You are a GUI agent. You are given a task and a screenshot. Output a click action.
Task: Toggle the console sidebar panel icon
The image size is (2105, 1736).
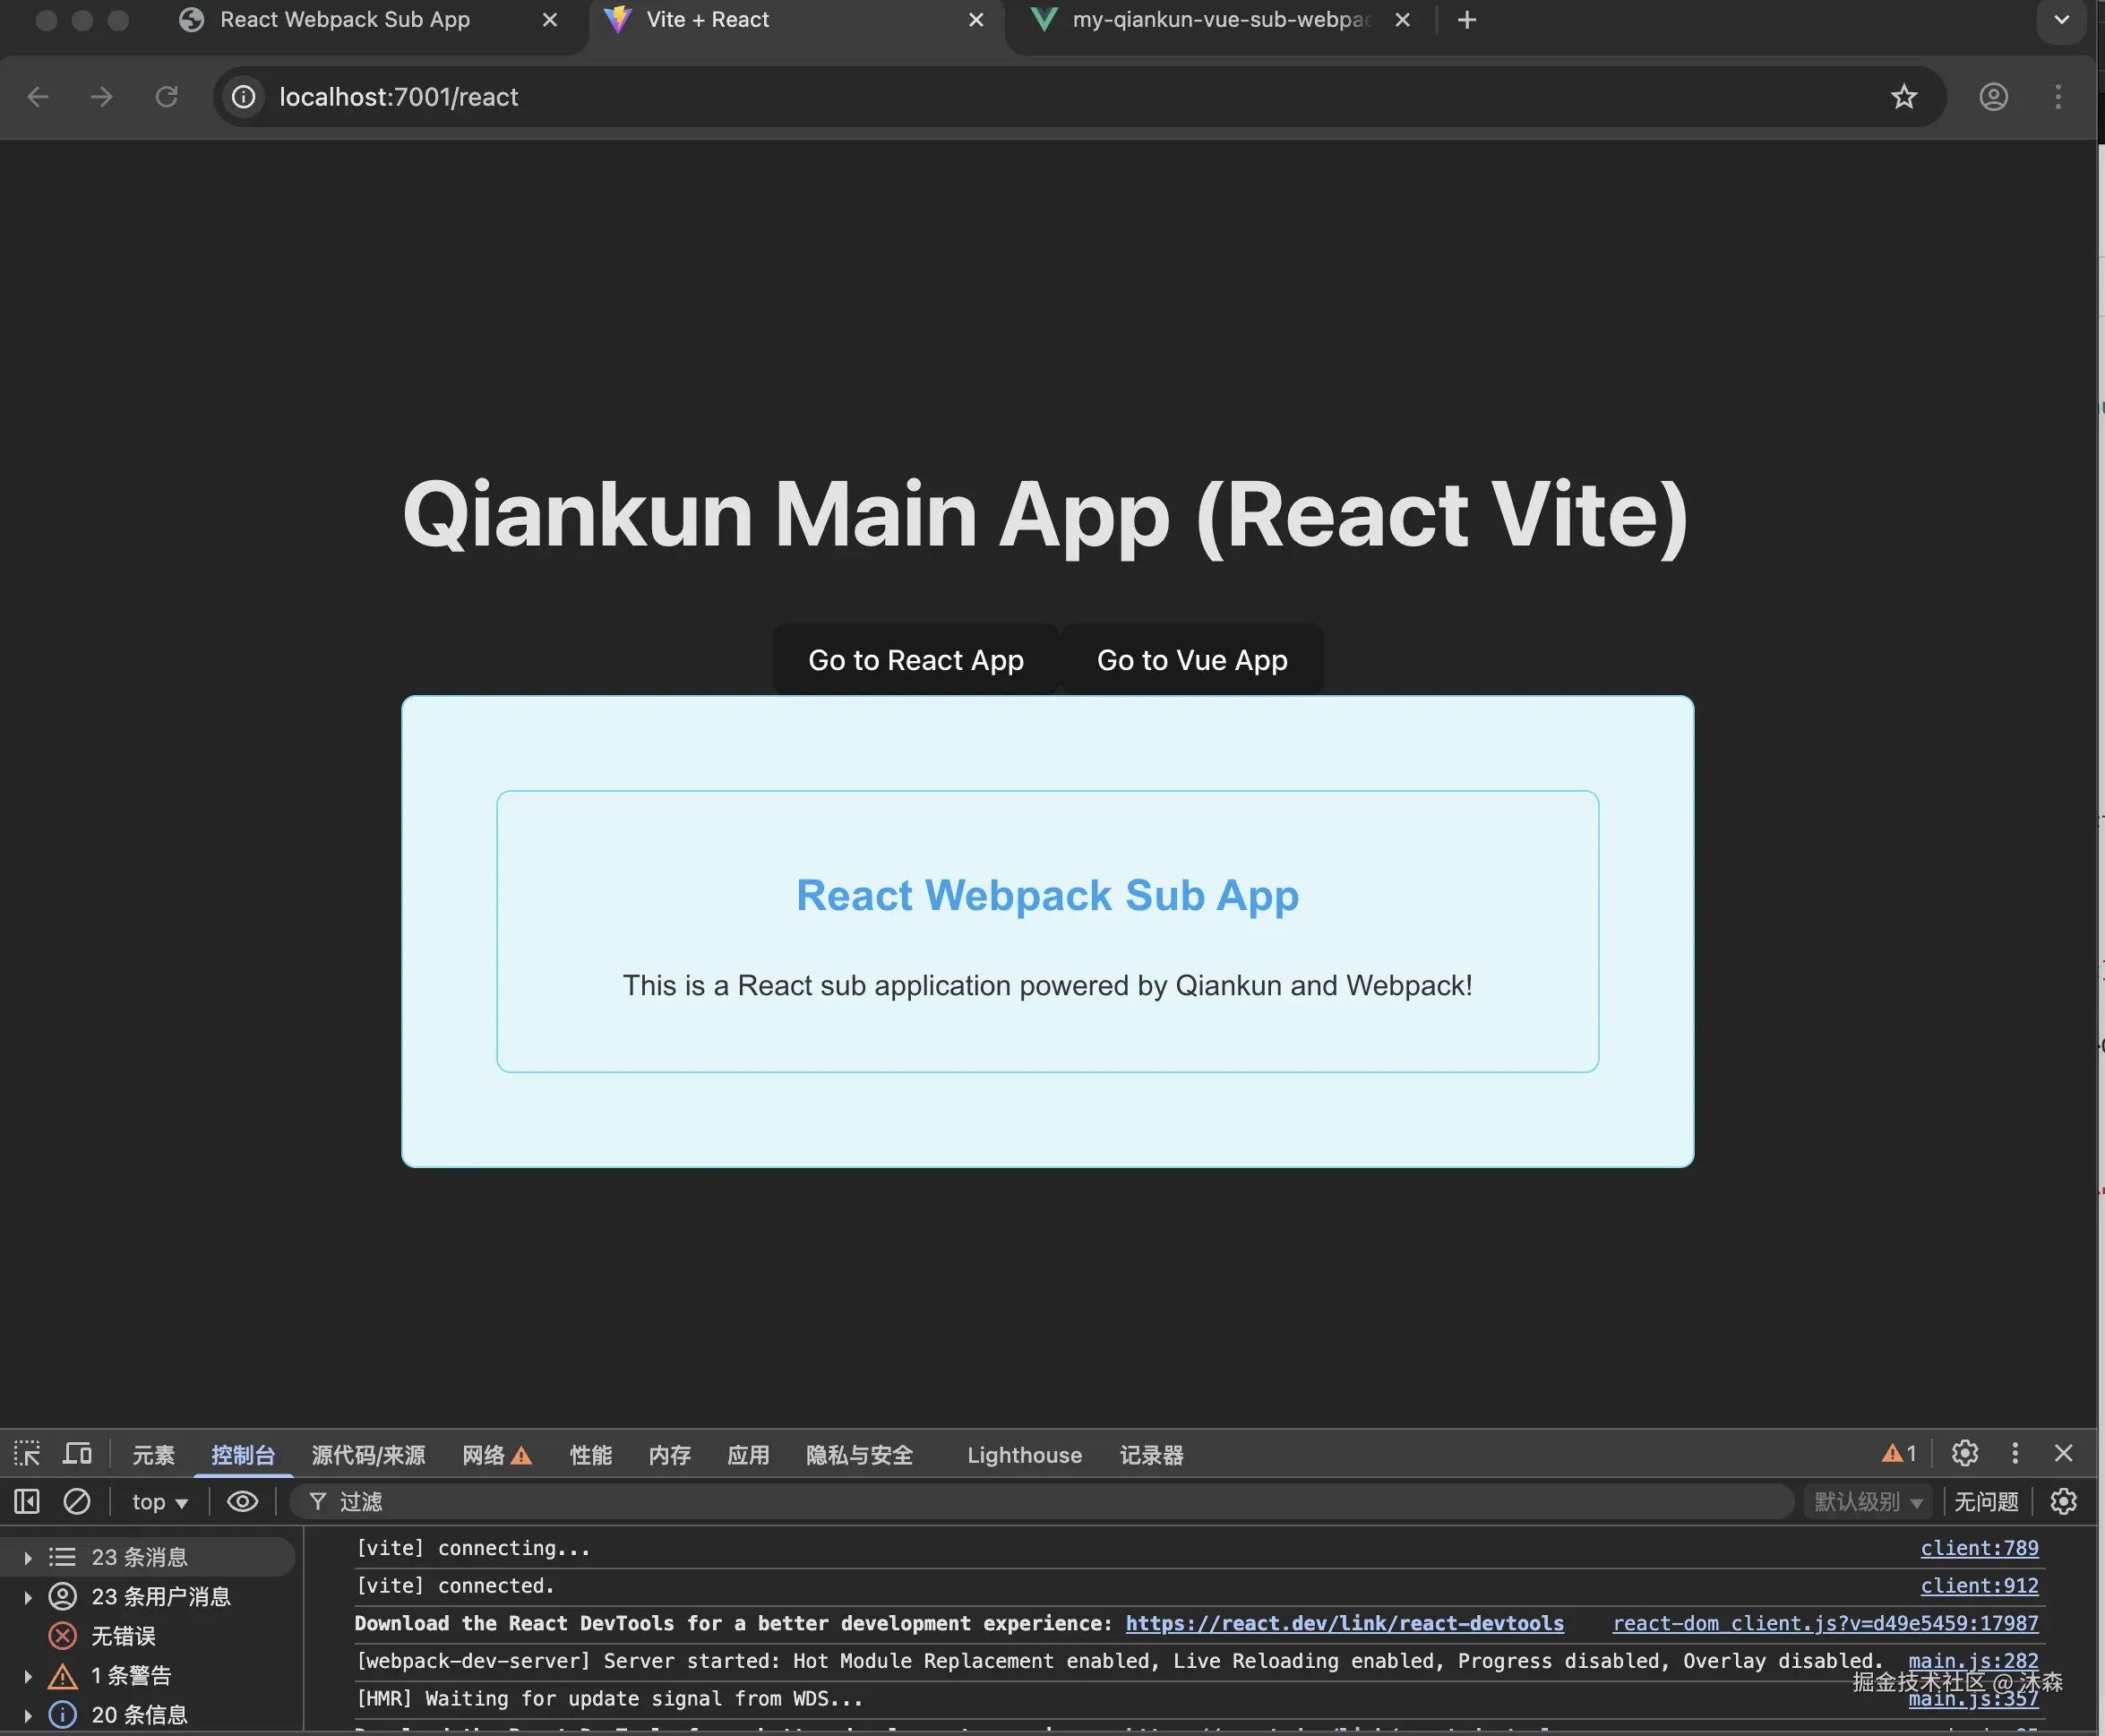[x=27, y=1501]
